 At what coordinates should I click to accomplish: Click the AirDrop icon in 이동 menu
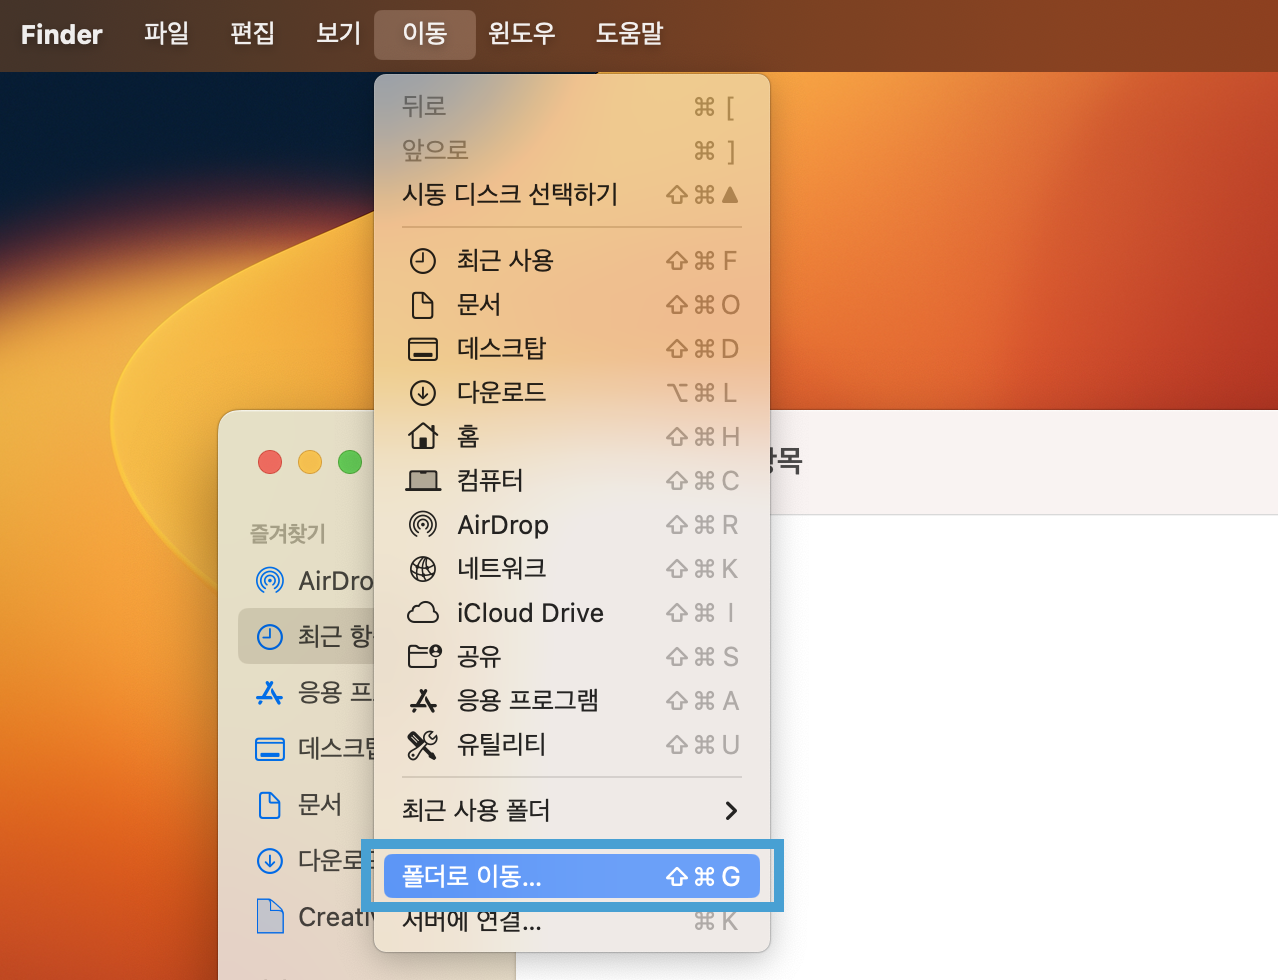[x=423, y=525]
